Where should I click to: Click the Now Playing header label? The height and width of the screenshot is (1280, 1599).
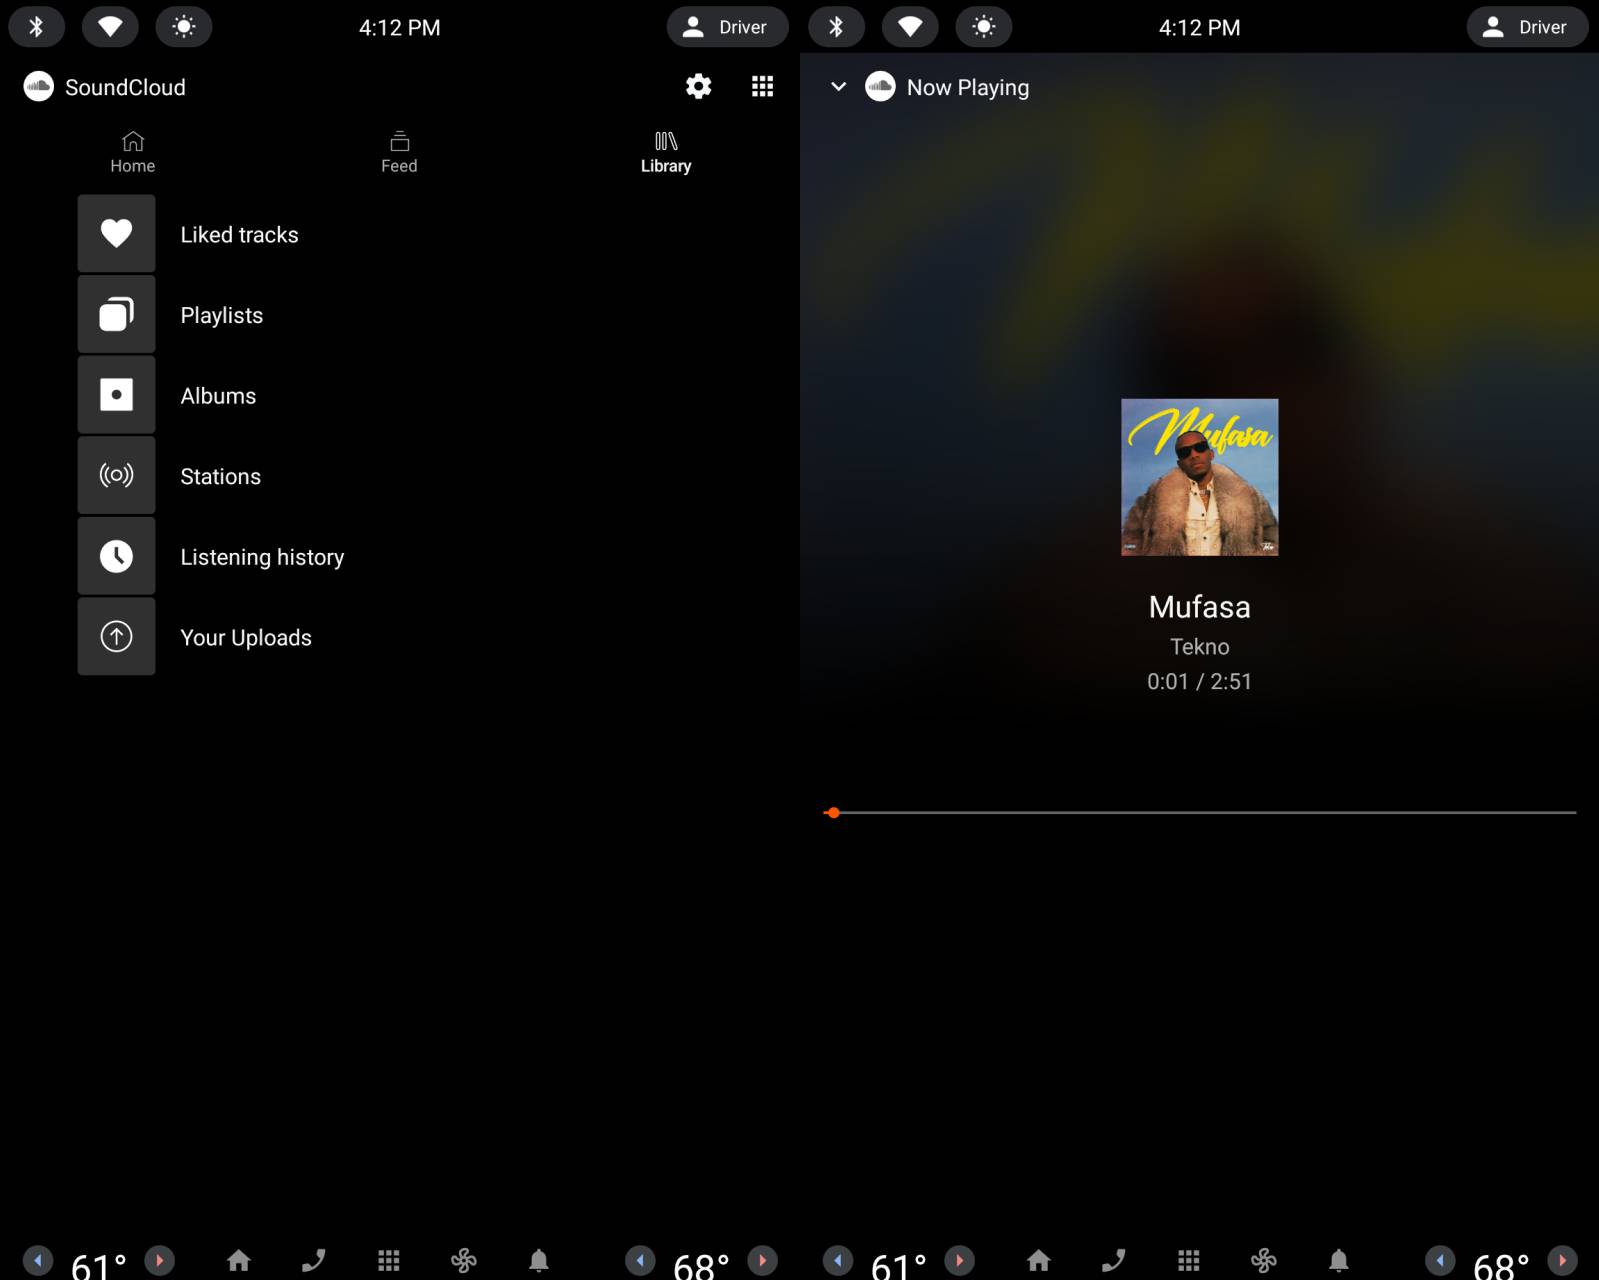tap(967, 88)
